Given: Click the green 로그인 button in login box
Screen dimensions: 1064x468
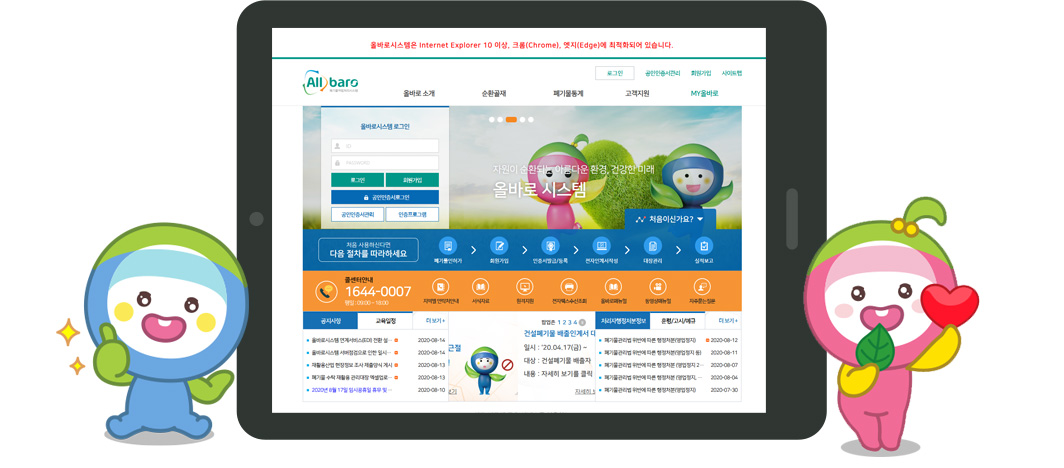Looking at the screenshot, I should [x=358, y=180].
